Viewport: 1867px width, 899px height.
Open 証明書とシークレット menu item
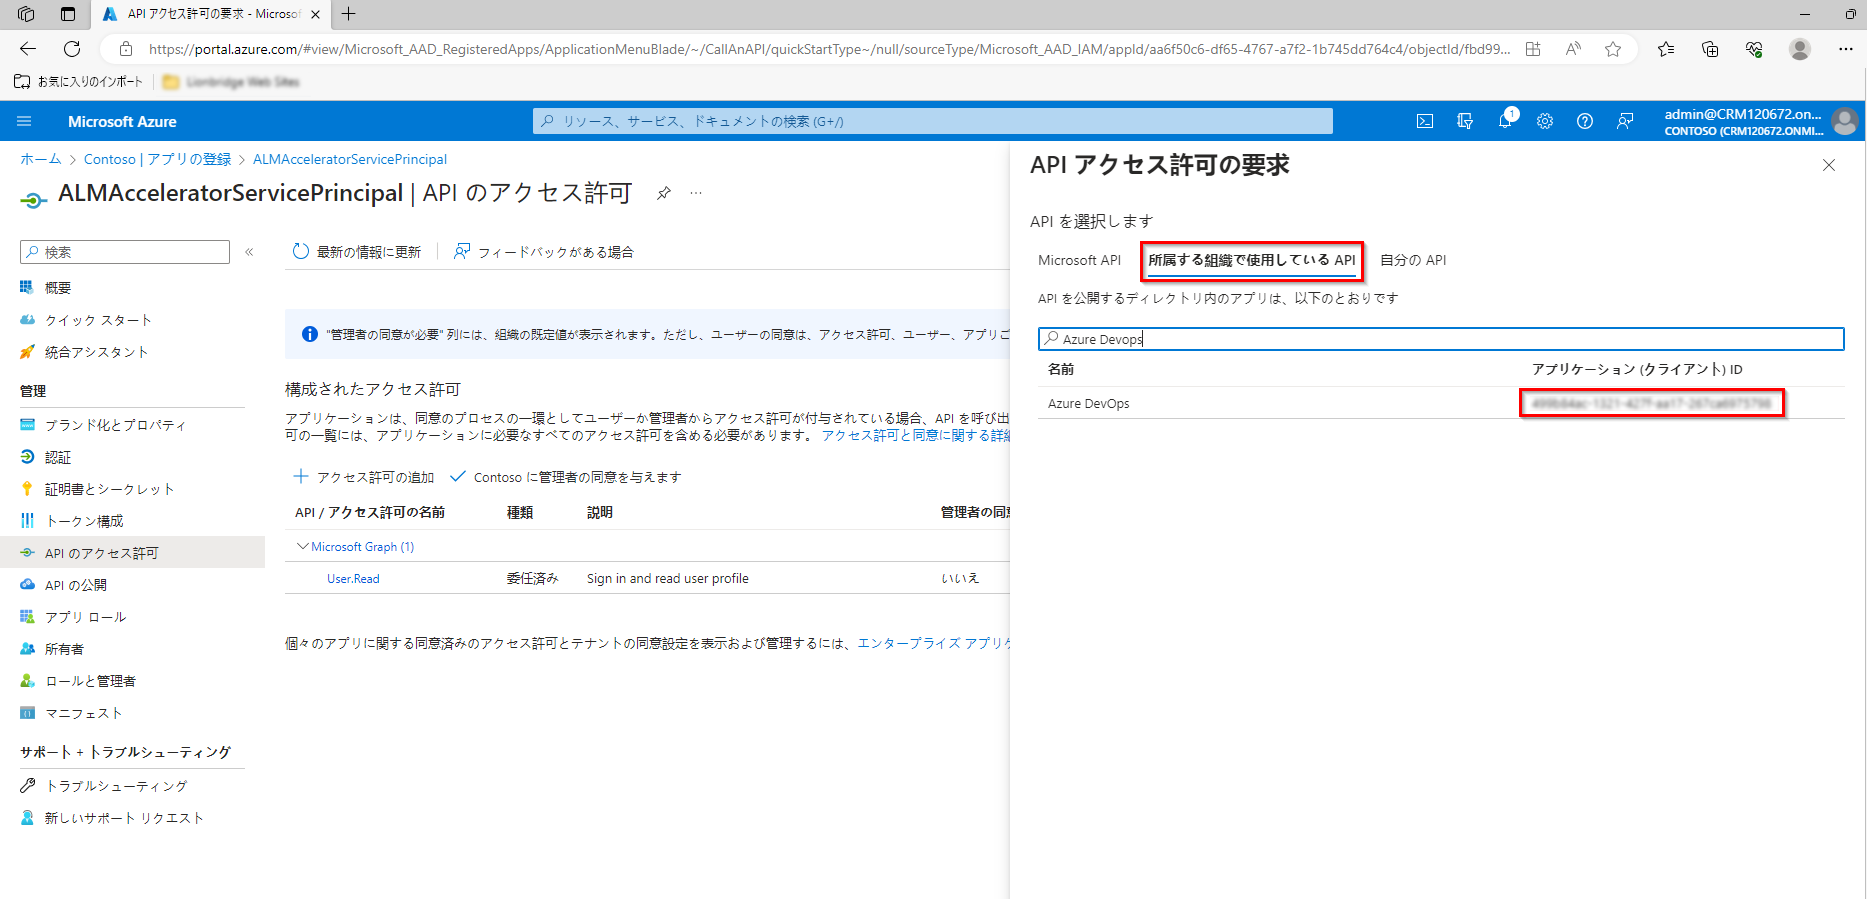pos(110,489)
